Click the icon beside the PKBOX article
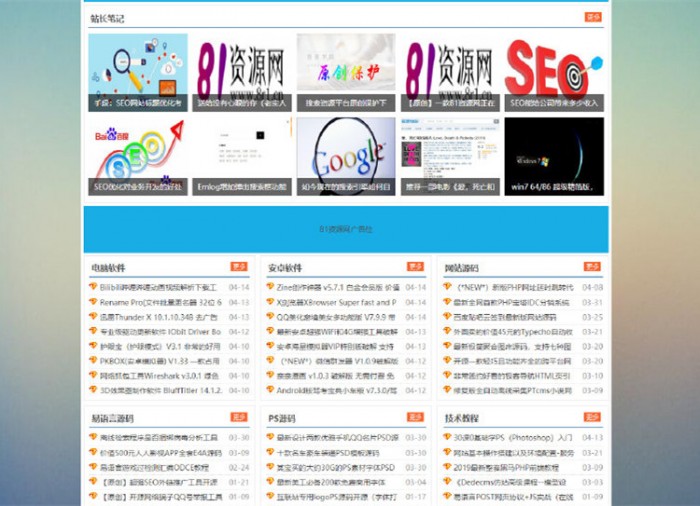The height and width of the screenshot is (506, 700). tap(94, 361)
